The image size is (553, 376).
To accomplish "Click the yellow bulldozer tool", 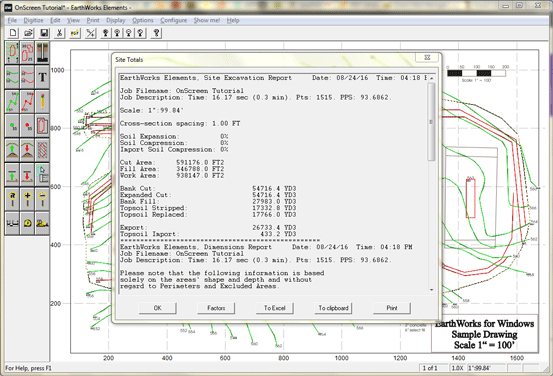I will 42,223.
